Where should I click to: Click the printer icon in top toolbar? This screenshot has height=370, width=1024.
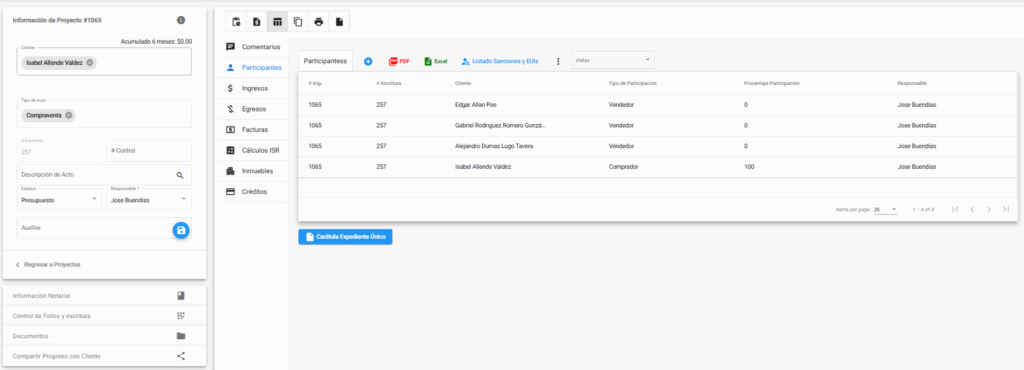(x=319, y=22)
